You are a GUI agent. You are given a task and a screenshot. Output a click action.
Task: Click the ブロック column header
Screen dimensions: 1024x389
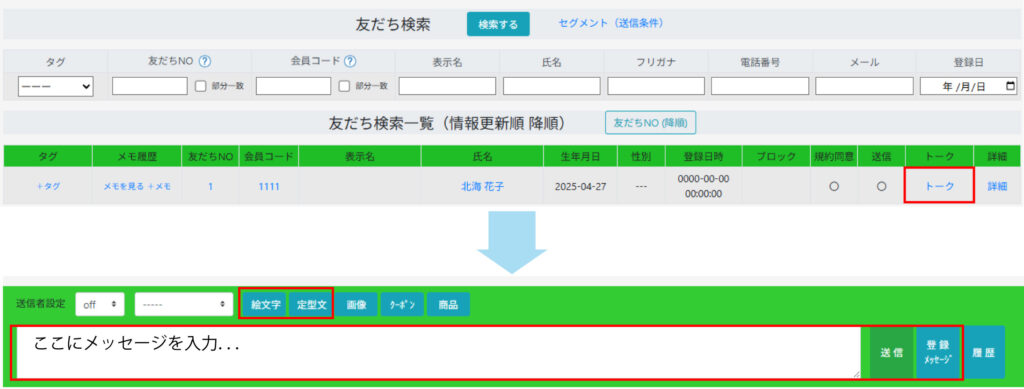[x=776, y=157]
